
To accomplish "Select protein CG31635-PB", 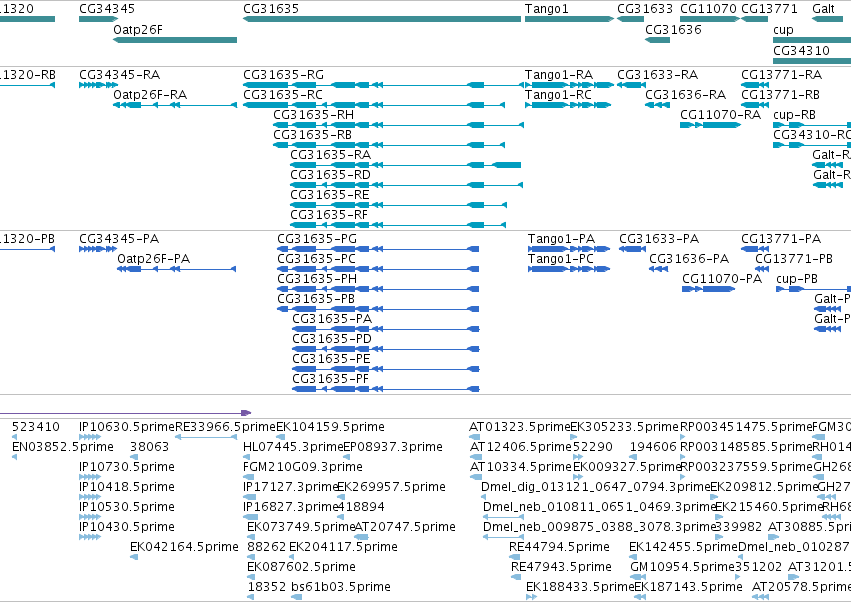I will [x=378, y=309].
